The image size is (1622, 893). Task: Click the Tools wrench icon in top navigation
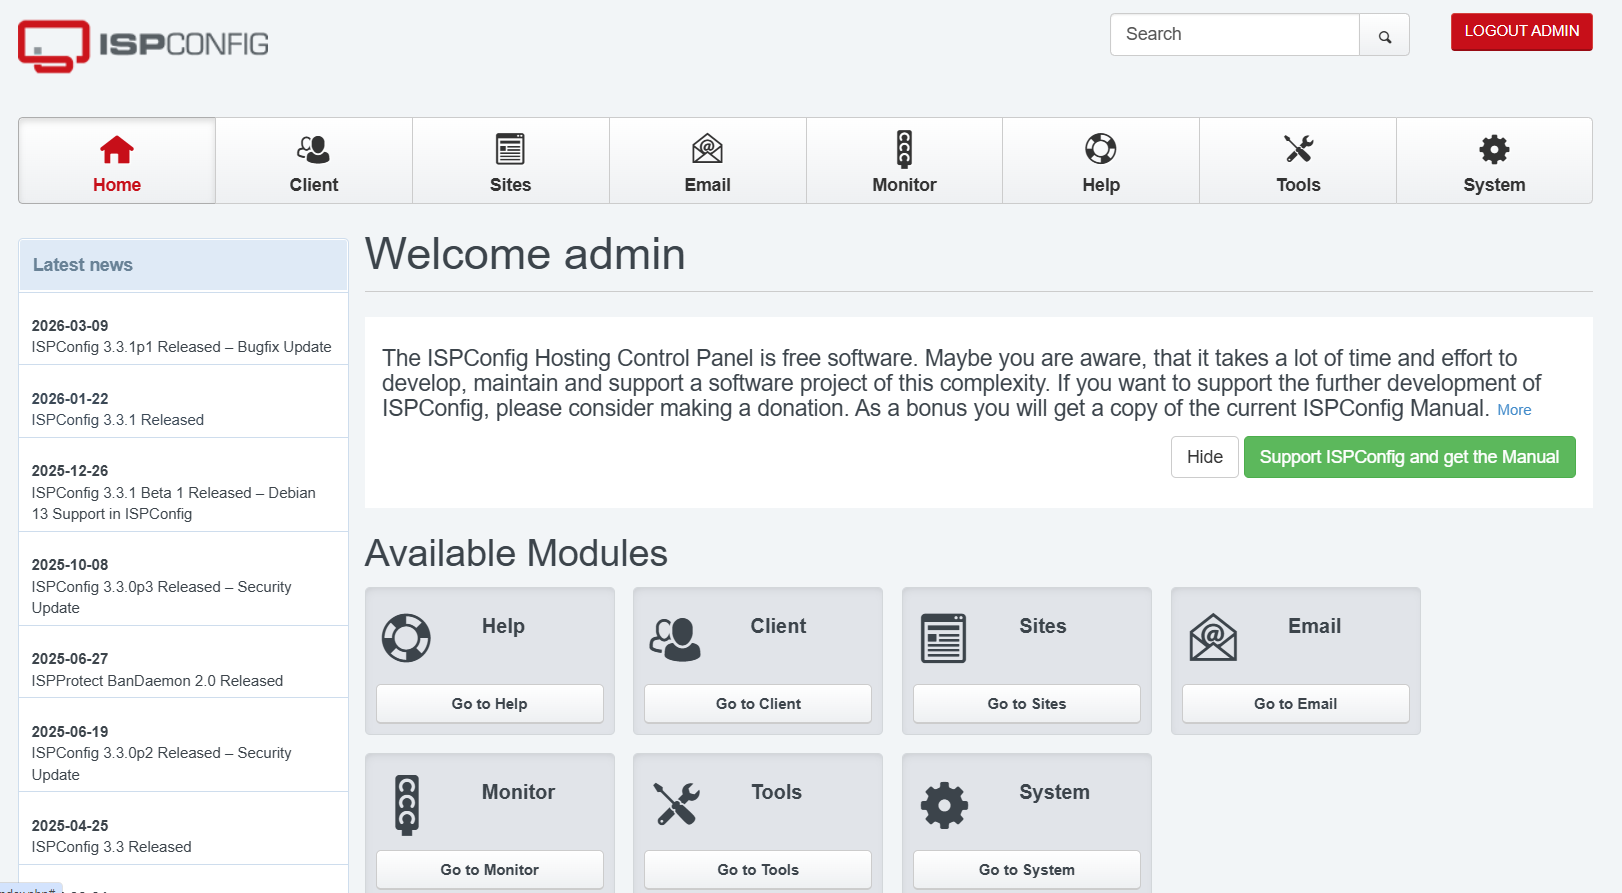click(x=1298, y=149)
